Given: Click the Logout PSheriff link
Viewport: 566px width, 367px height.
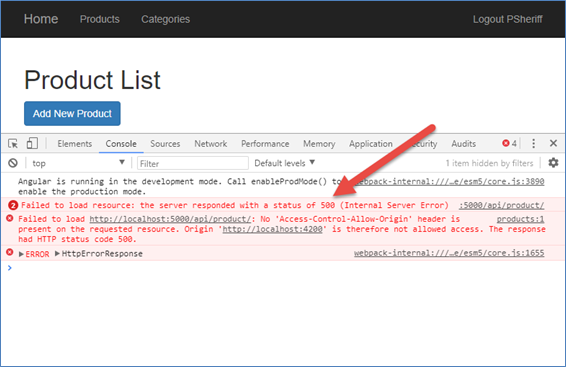Looking at the screenshot, I should 508,19.
